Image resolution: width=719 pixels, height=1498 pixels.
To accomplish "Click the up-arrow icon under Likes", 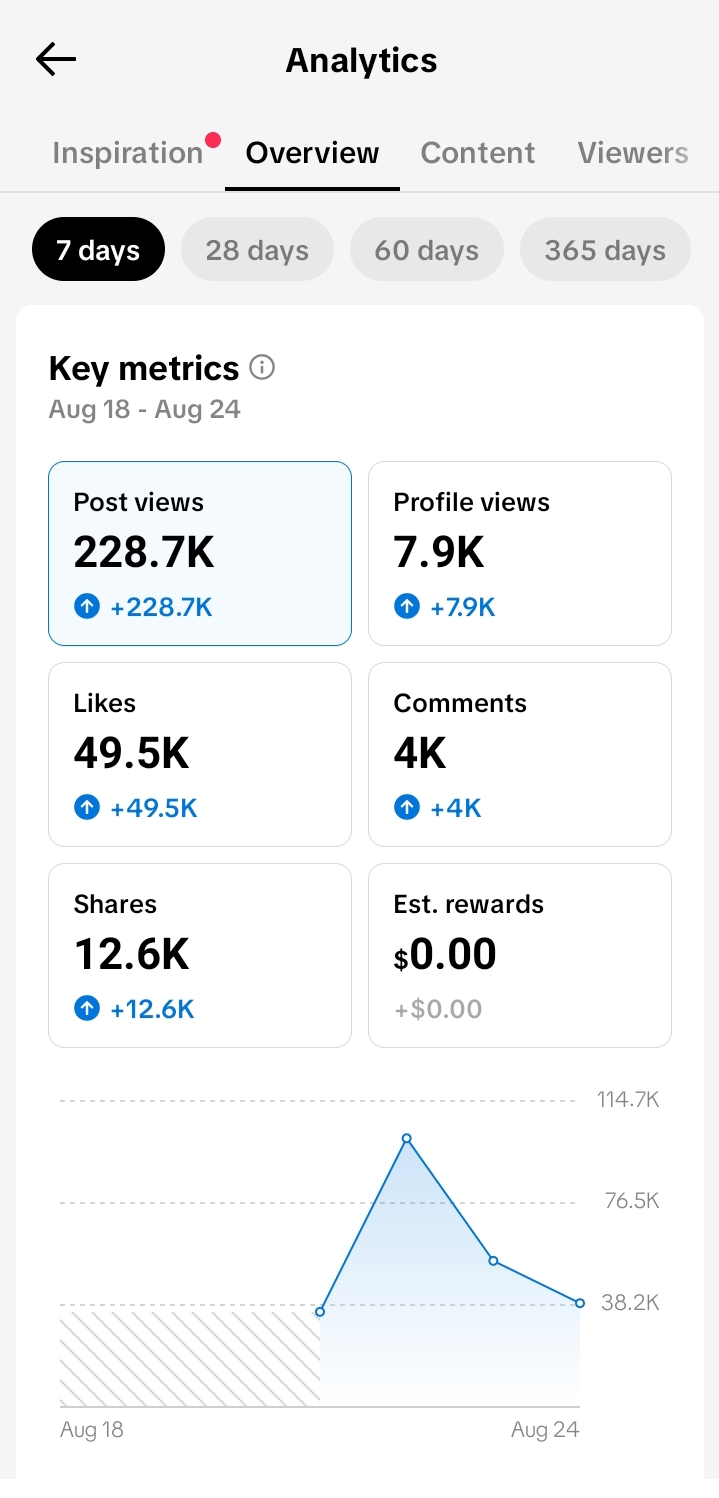I will (x=87, y=807).
